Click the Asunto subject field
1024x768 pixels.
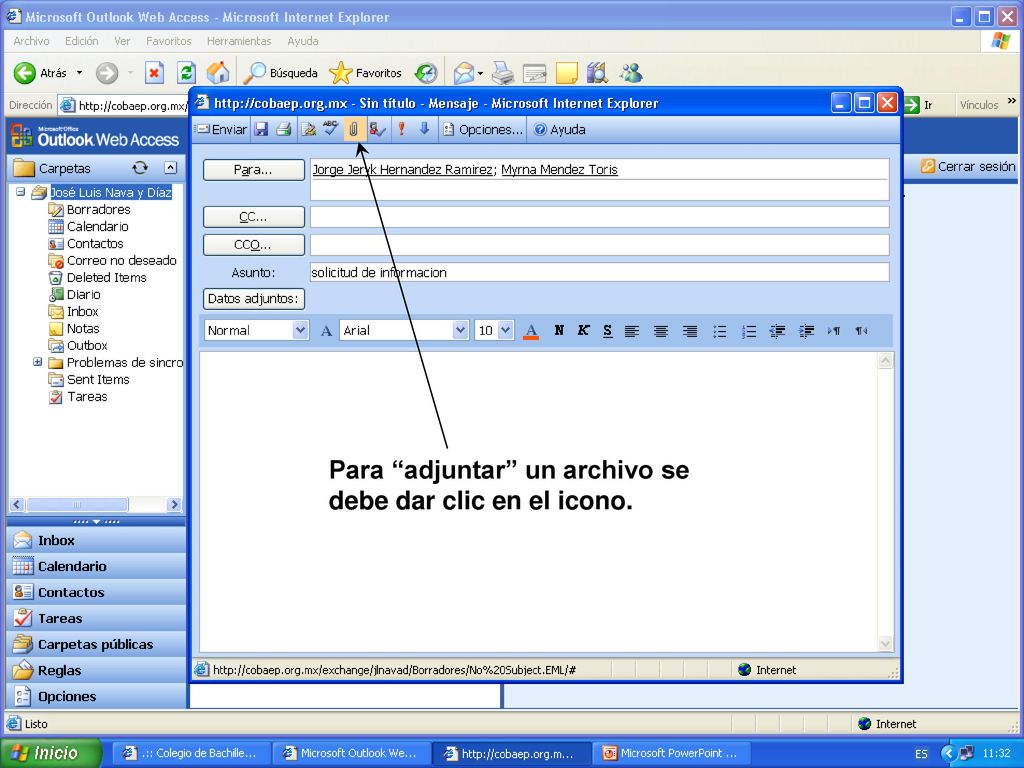point(600,272)
